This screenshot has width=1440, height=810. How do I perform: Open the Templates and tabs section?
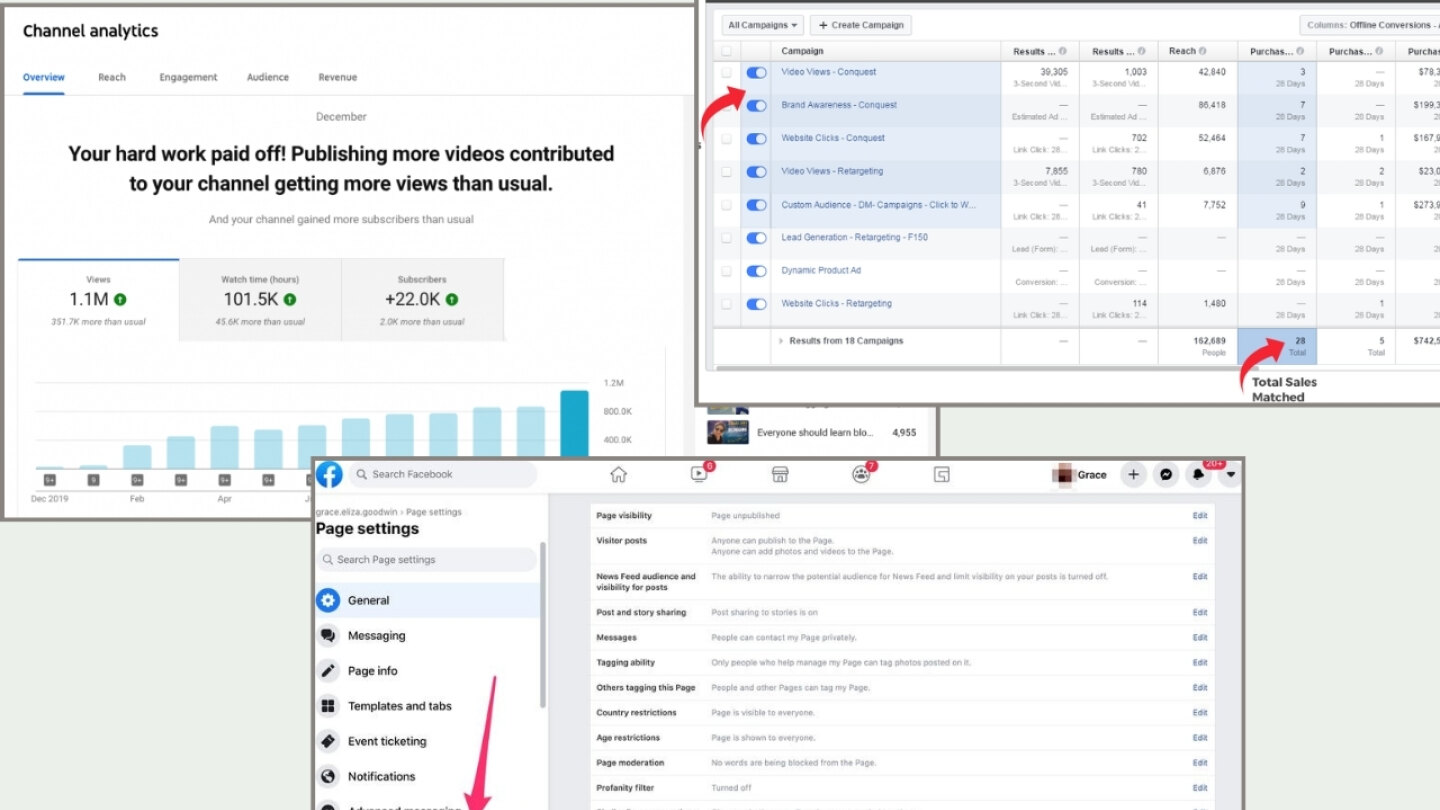click(427, 706)
